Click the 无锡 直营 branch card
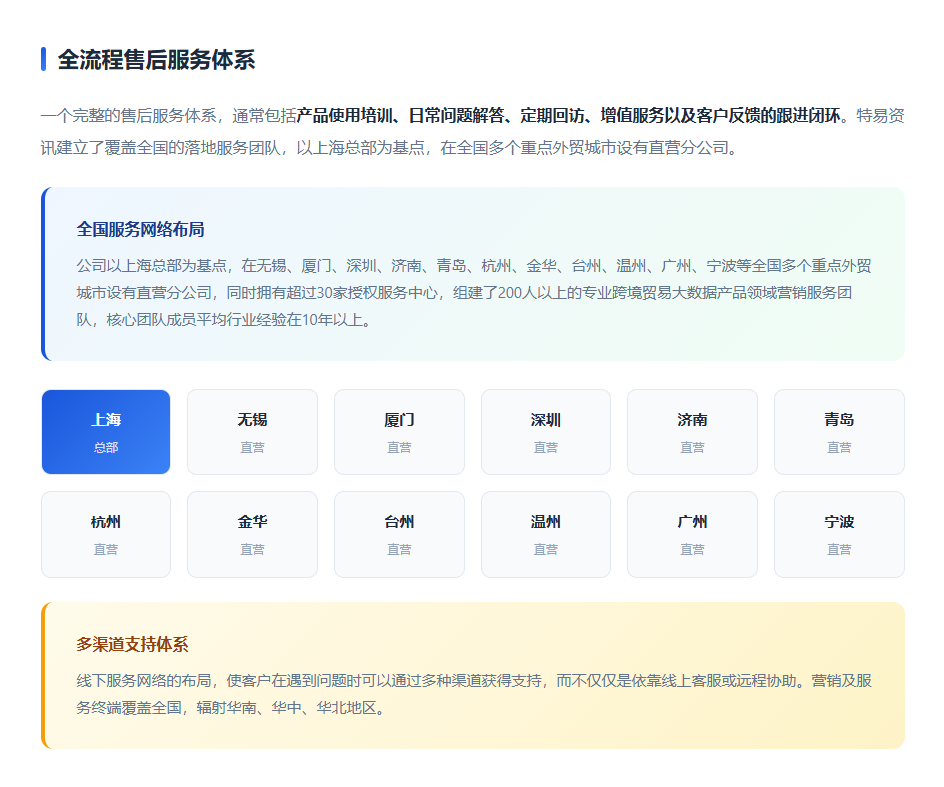Image resolution: width=944 pixels, height=787 pixels. pyautogui.click(x=252, y=432)
